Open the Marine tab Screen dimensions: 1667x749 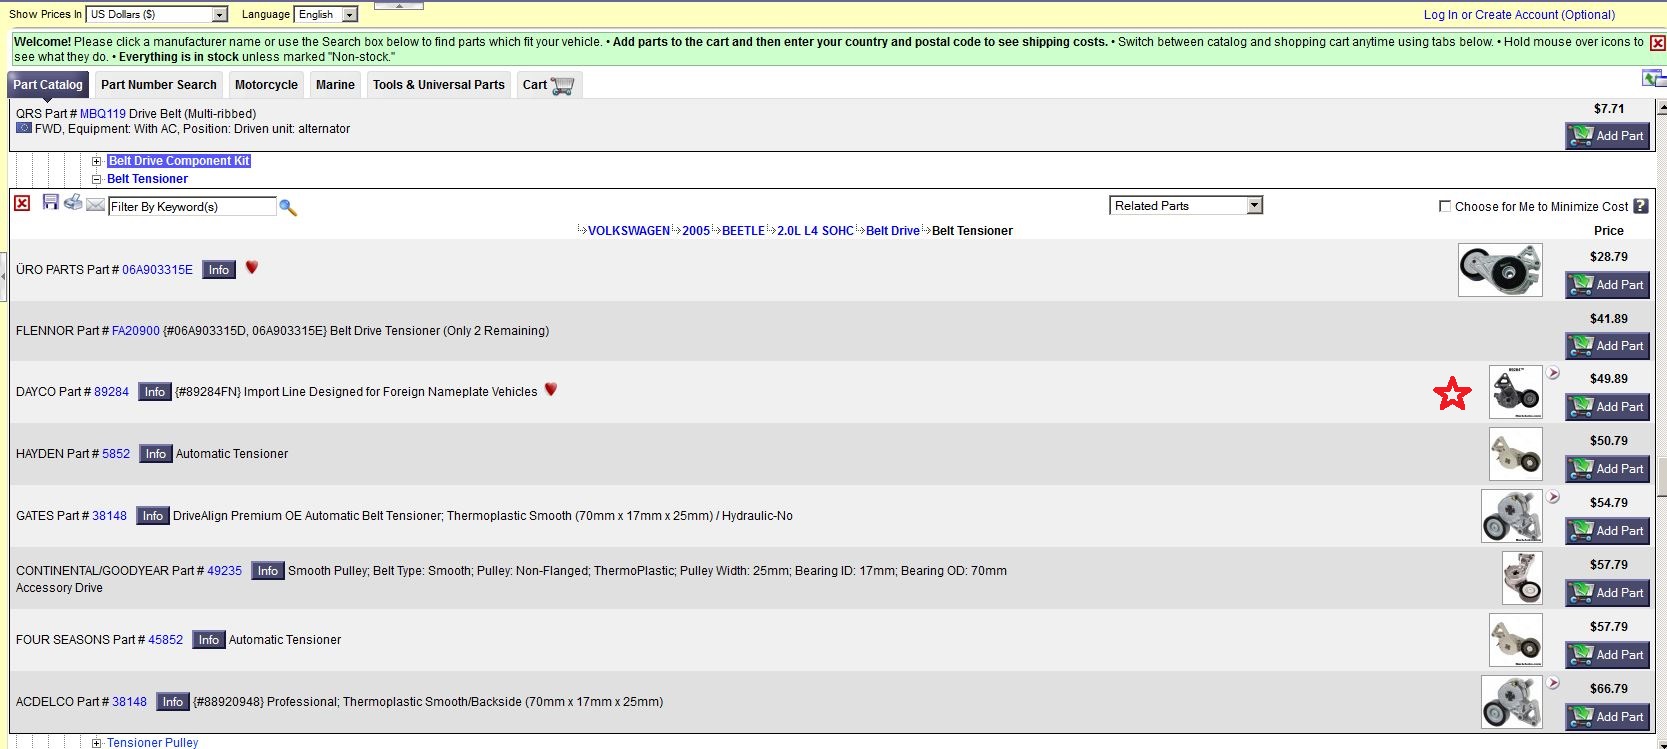tap(335, 85)
